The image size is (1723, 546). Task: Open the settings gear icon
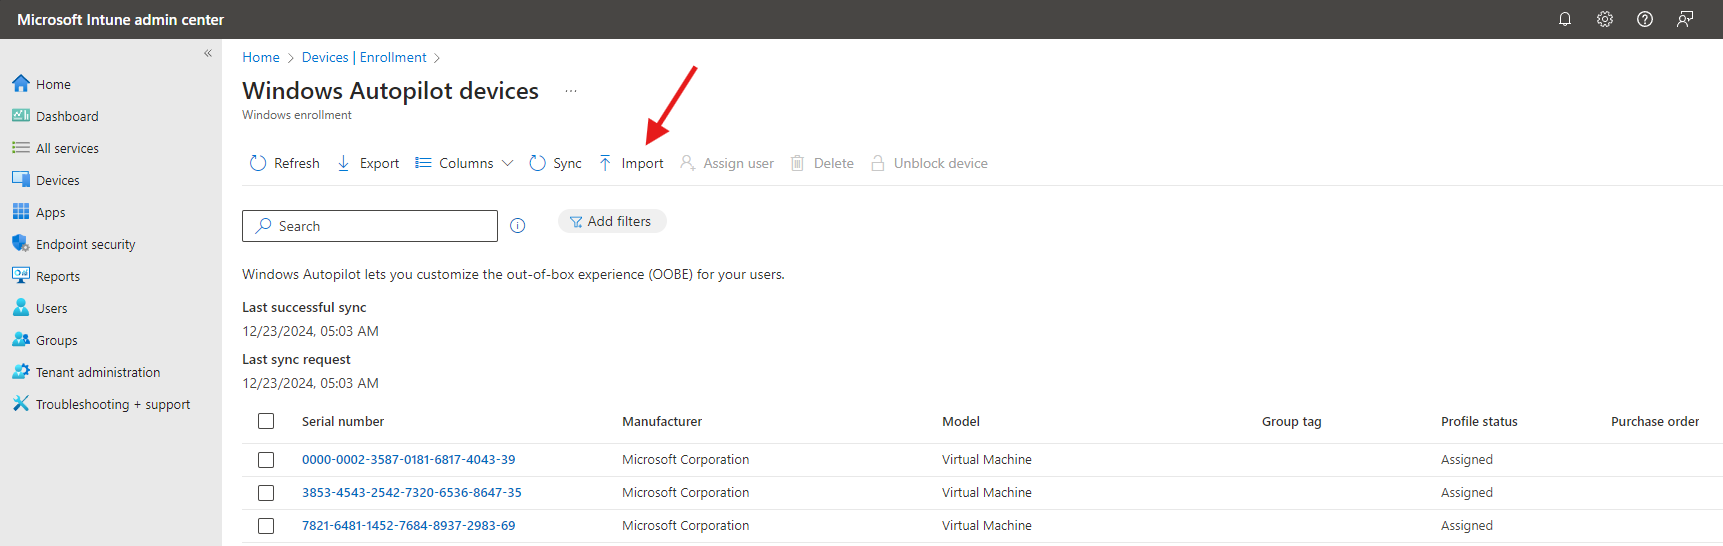point(1605,19)
